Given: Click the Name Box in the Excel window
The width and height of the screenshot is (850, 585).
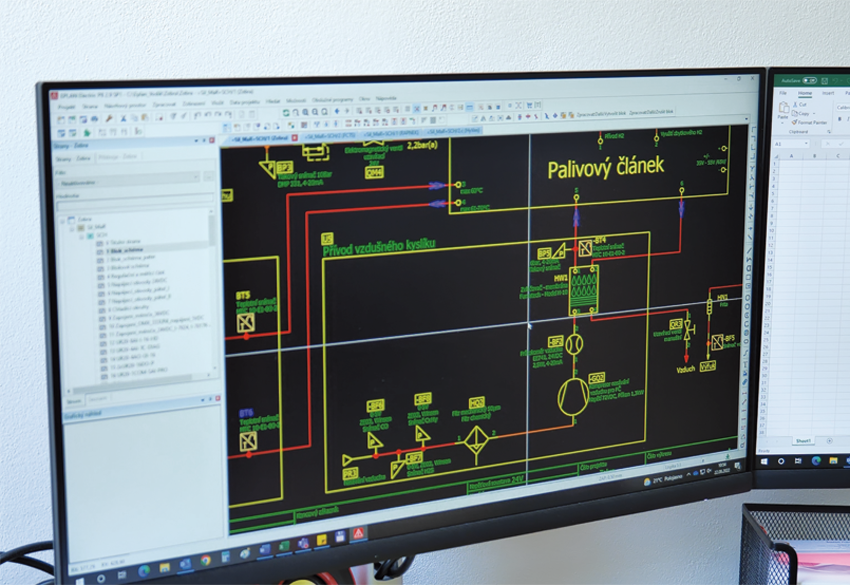Looking at the screenshot, I should [790, 143].
